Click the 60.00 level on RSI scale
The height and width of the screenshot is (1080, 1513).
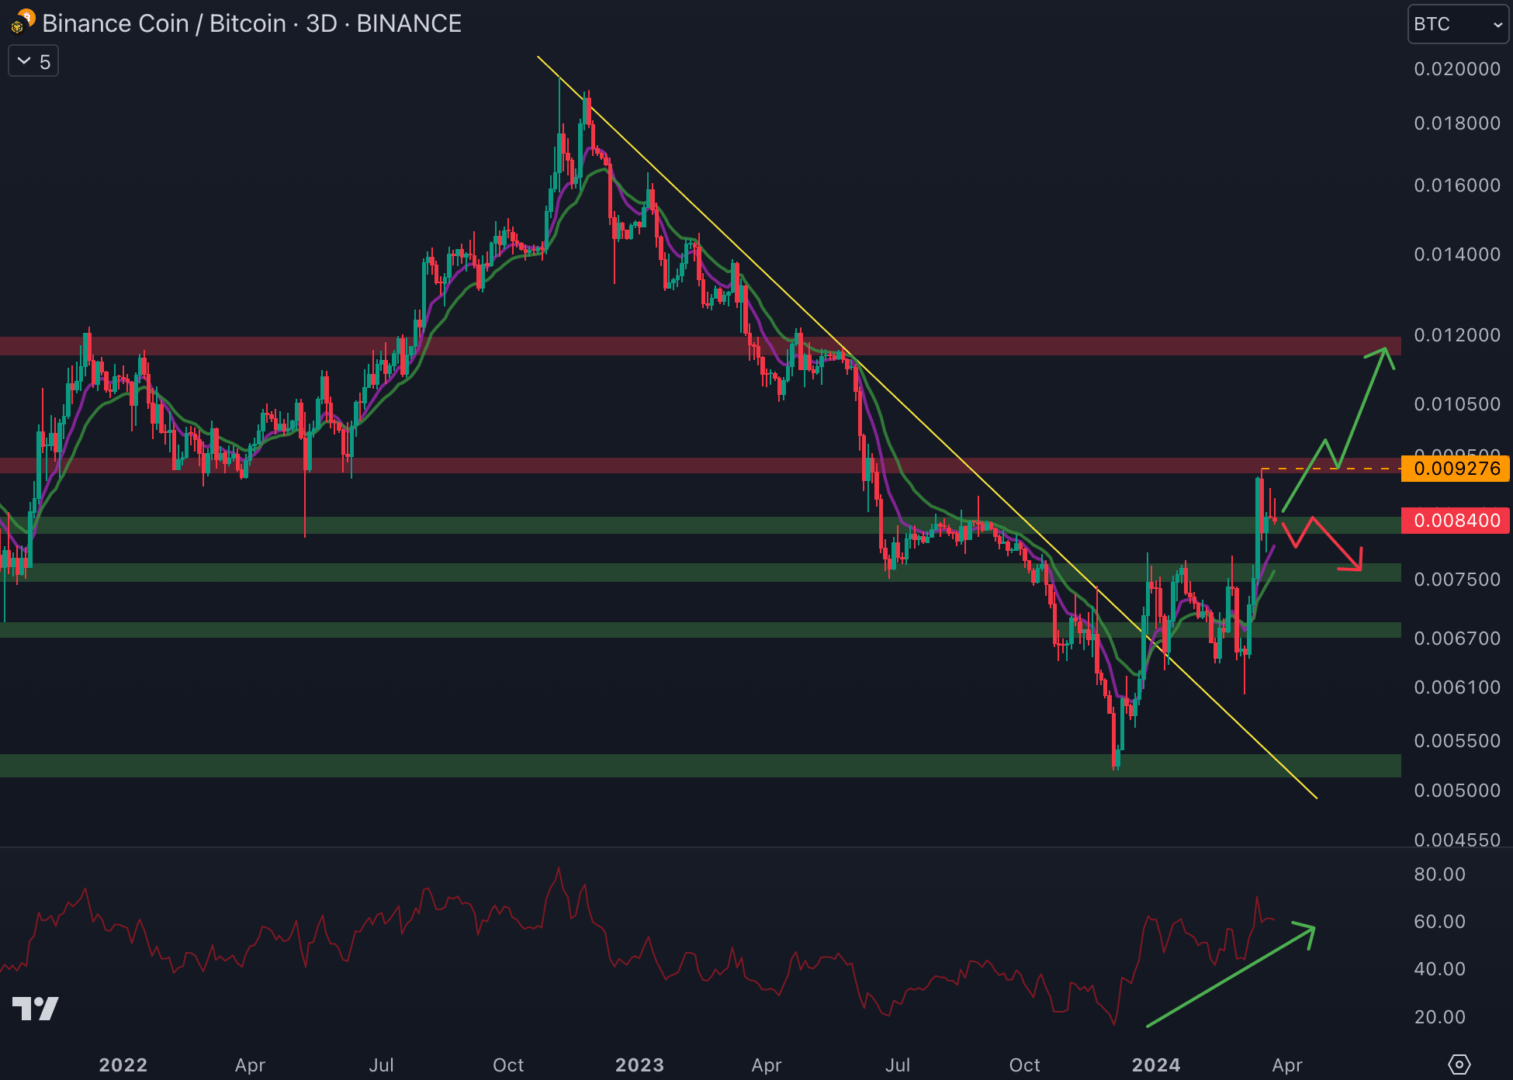[x=1439, y=921]
